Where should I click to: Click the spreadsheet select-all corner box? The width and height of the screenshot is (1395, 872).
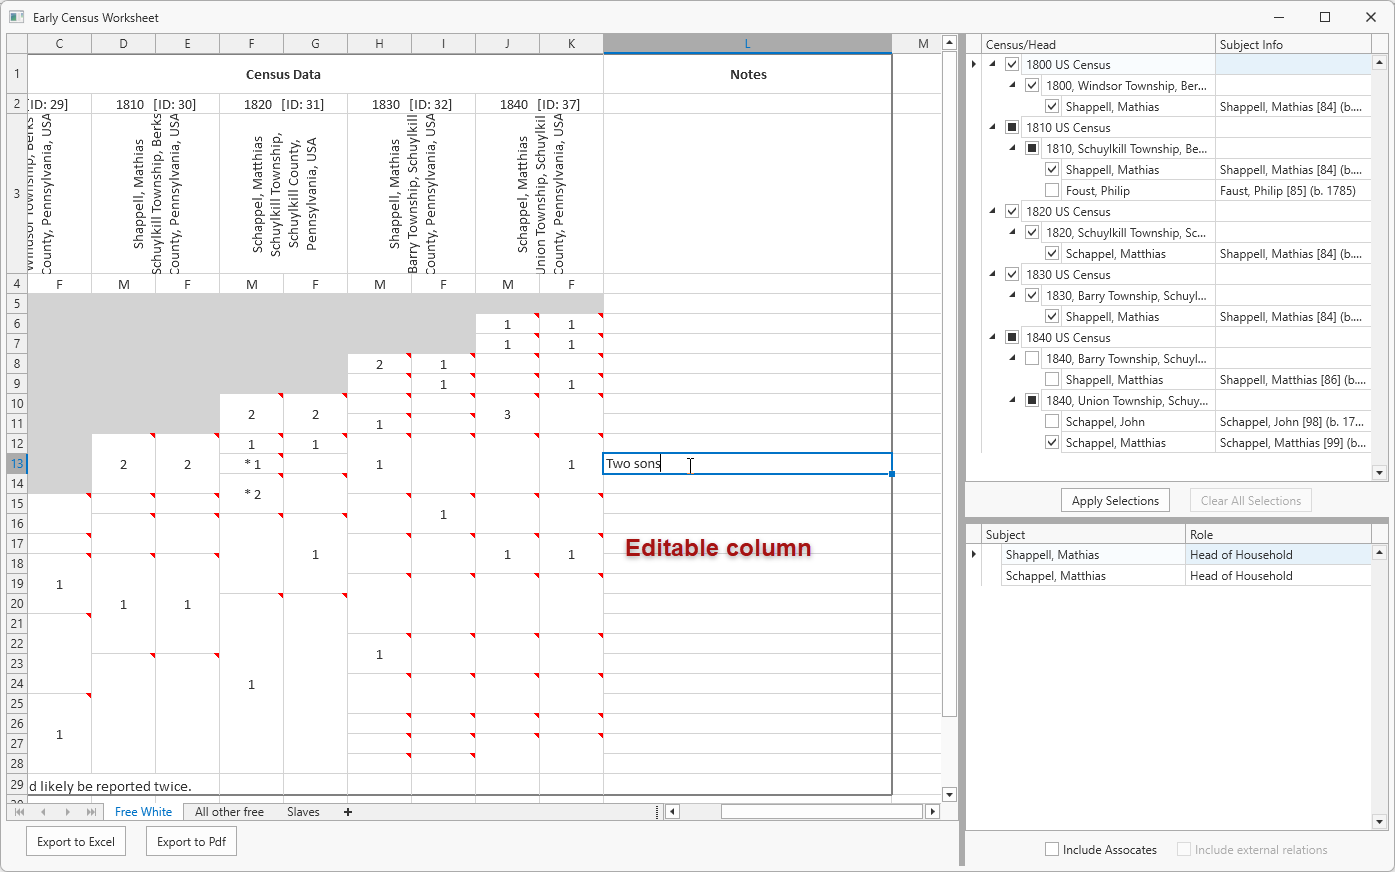pyautogui.click(x=17, y=44)
